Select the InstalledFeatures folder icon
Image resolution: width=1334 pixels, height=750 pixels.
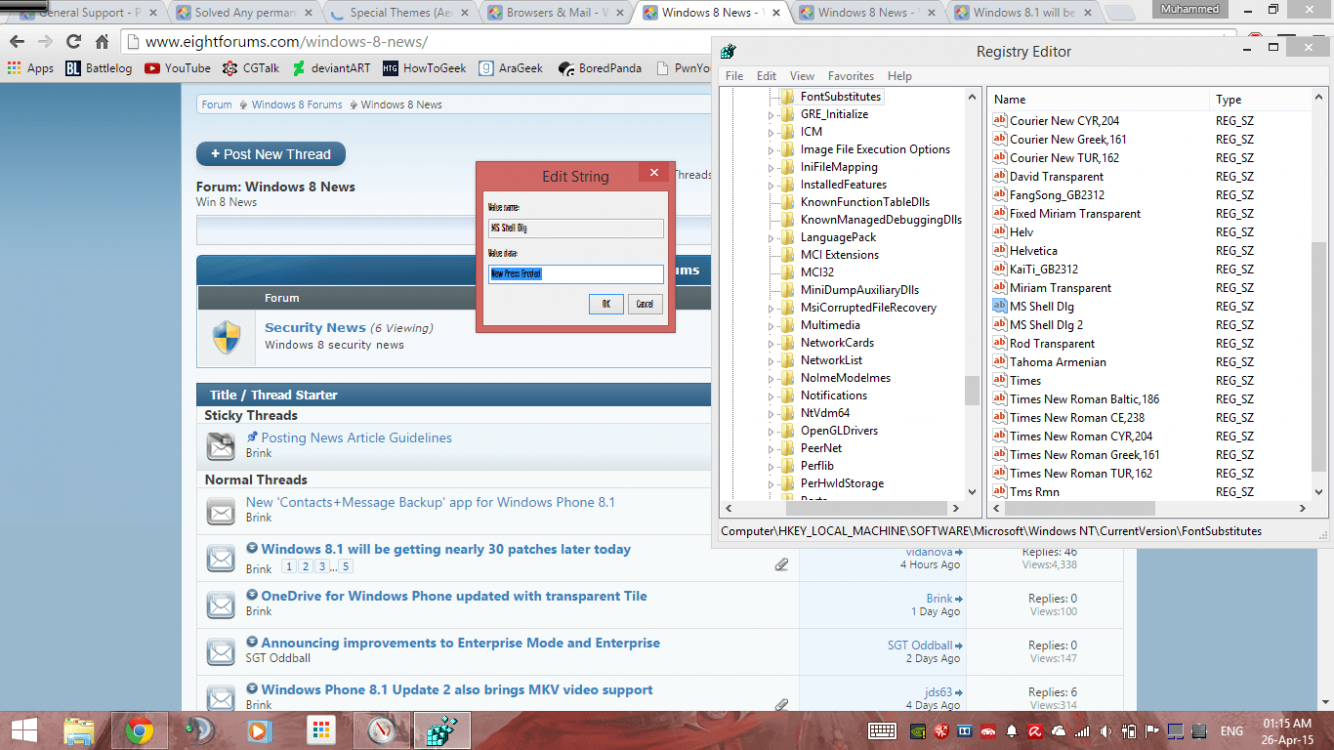coord(787,185)
